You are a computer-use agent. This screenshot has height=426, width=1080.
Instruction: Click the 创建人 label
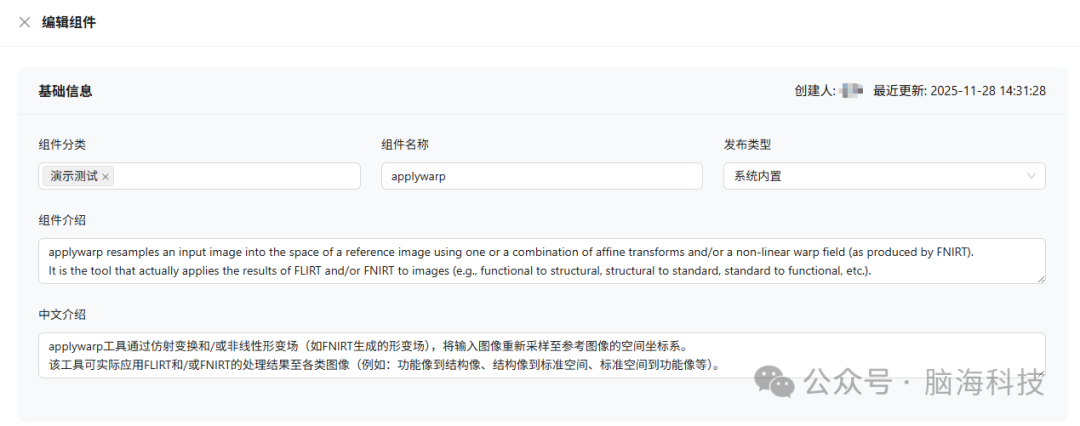pos(815,91)
